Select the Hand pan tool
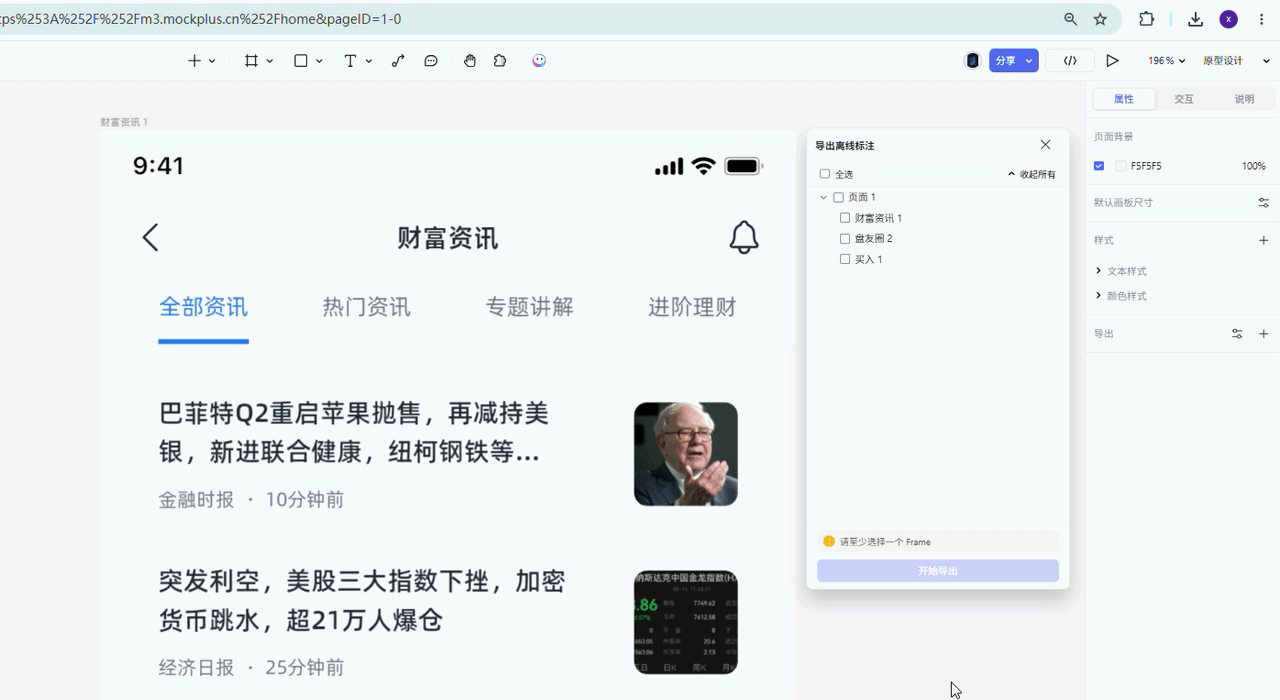 (470, 61)
